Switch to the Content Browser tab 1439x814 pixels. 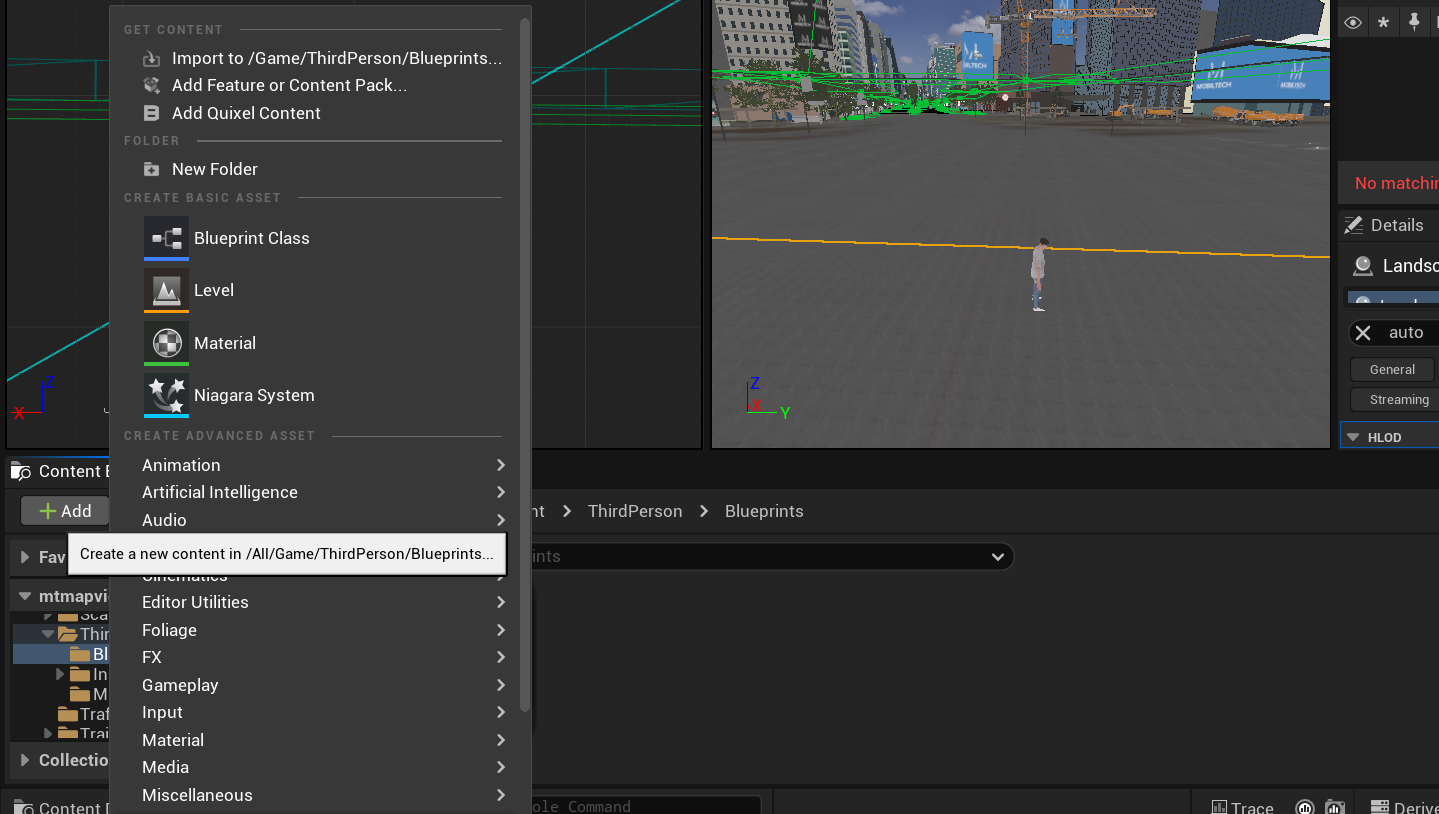[x=60, y=471]
